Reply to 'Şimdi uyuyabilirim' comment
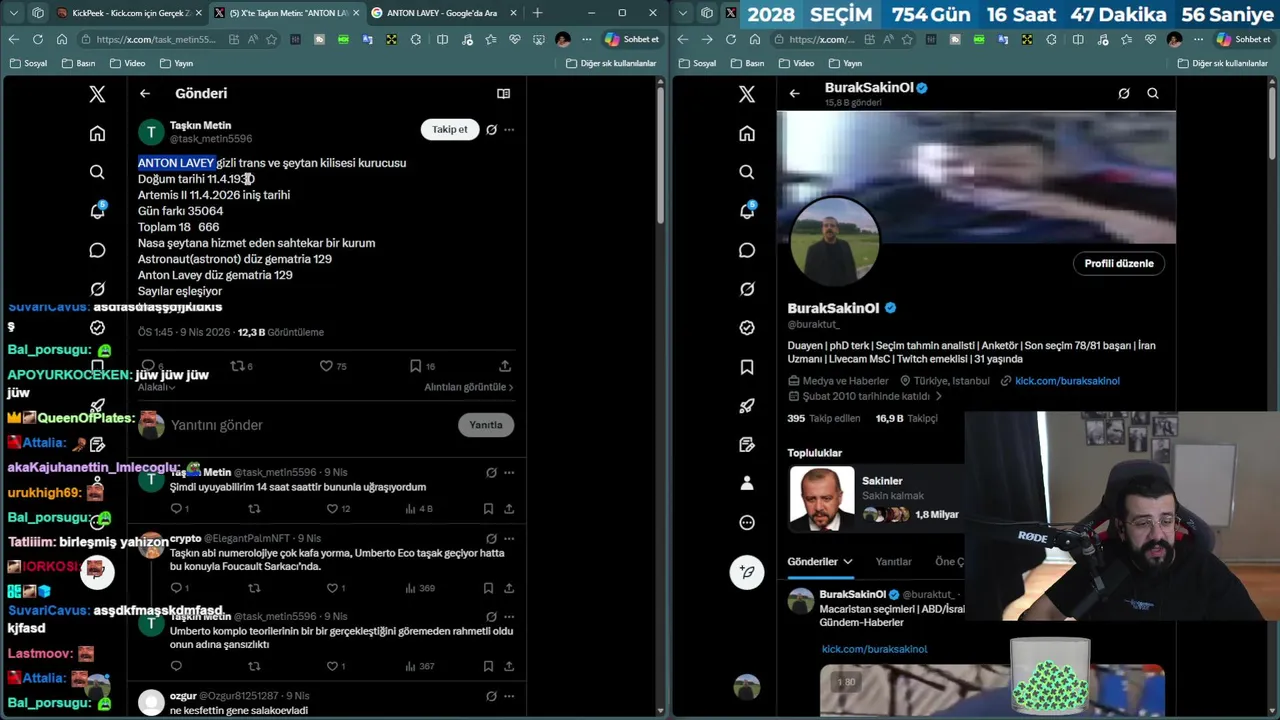Viewport: 1280px width, 720px height. point(178,508)
